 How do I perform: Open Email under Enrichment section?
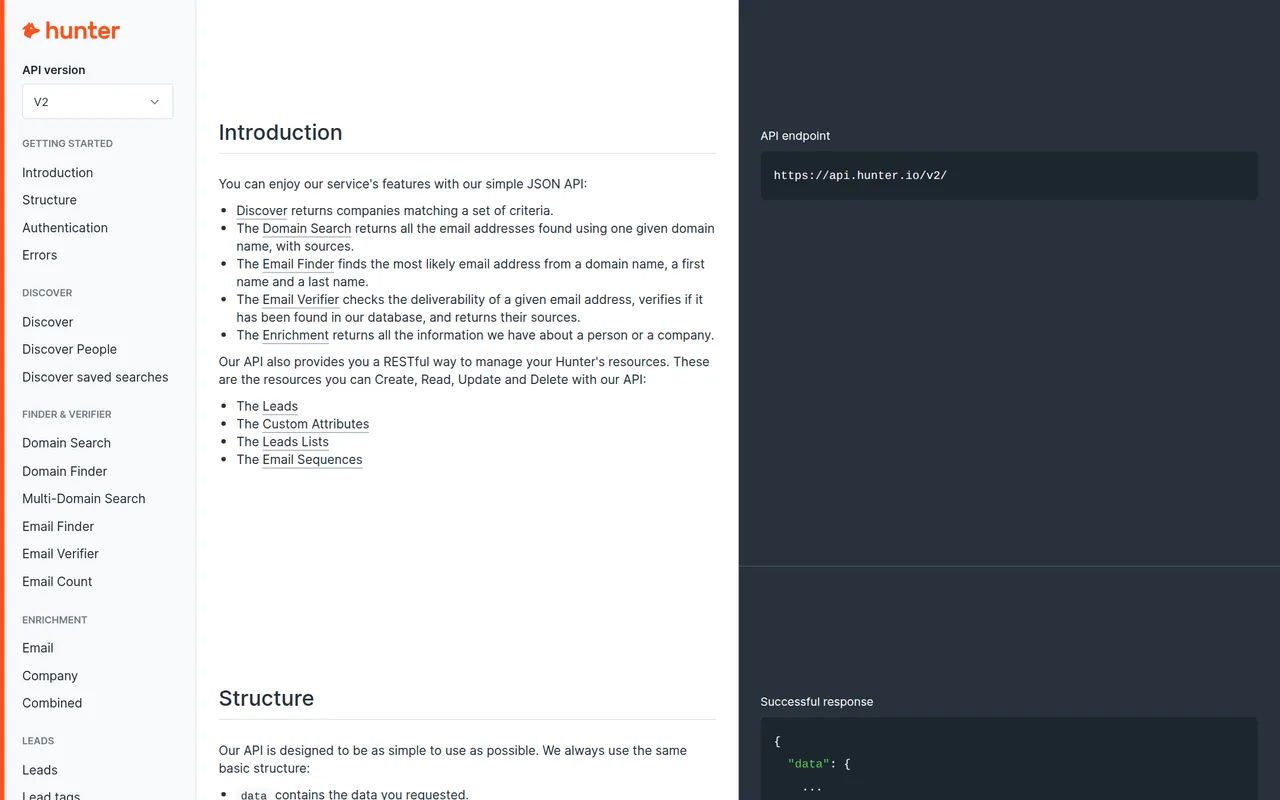tap(38, 648)
